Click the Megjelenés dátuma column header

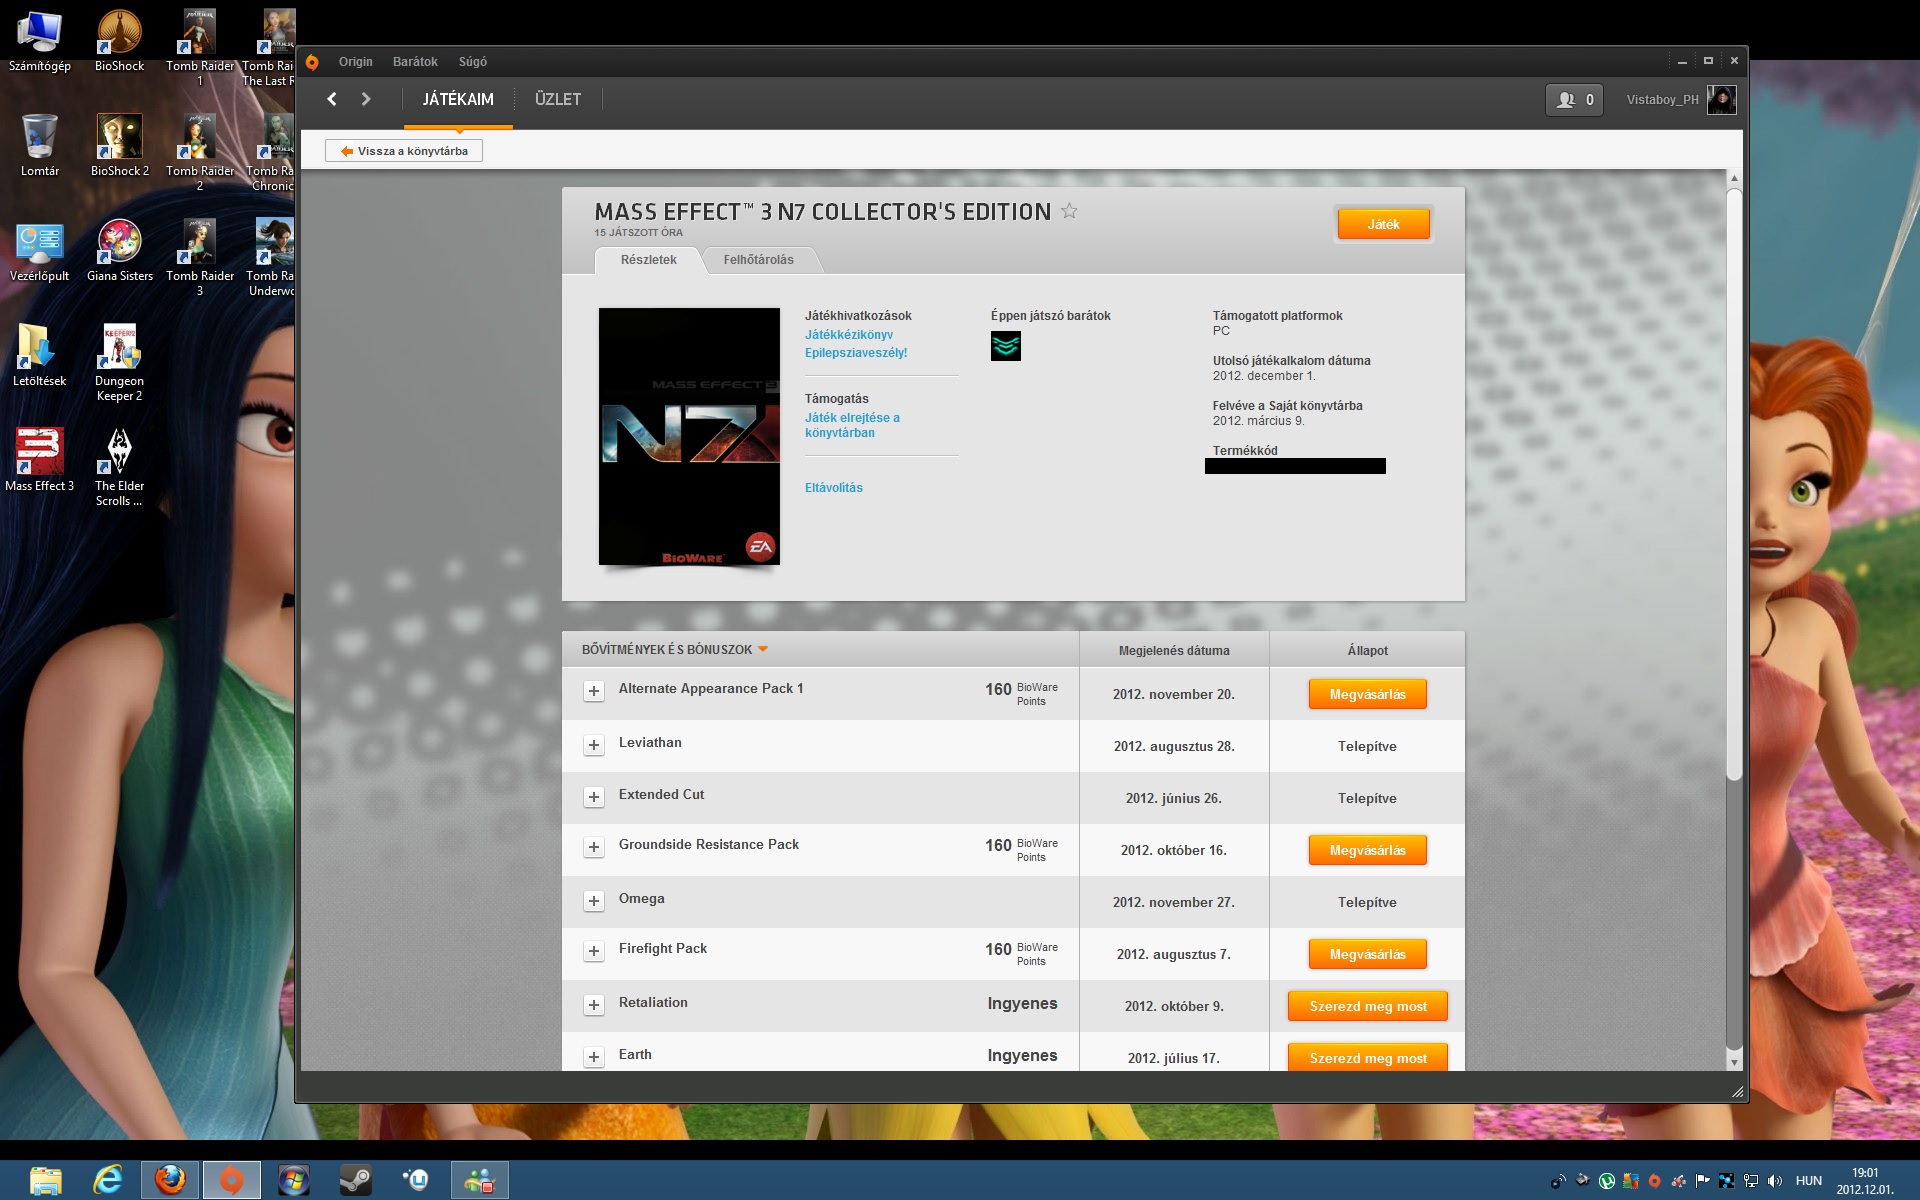pyautogui.click(x=1174, y=650)
